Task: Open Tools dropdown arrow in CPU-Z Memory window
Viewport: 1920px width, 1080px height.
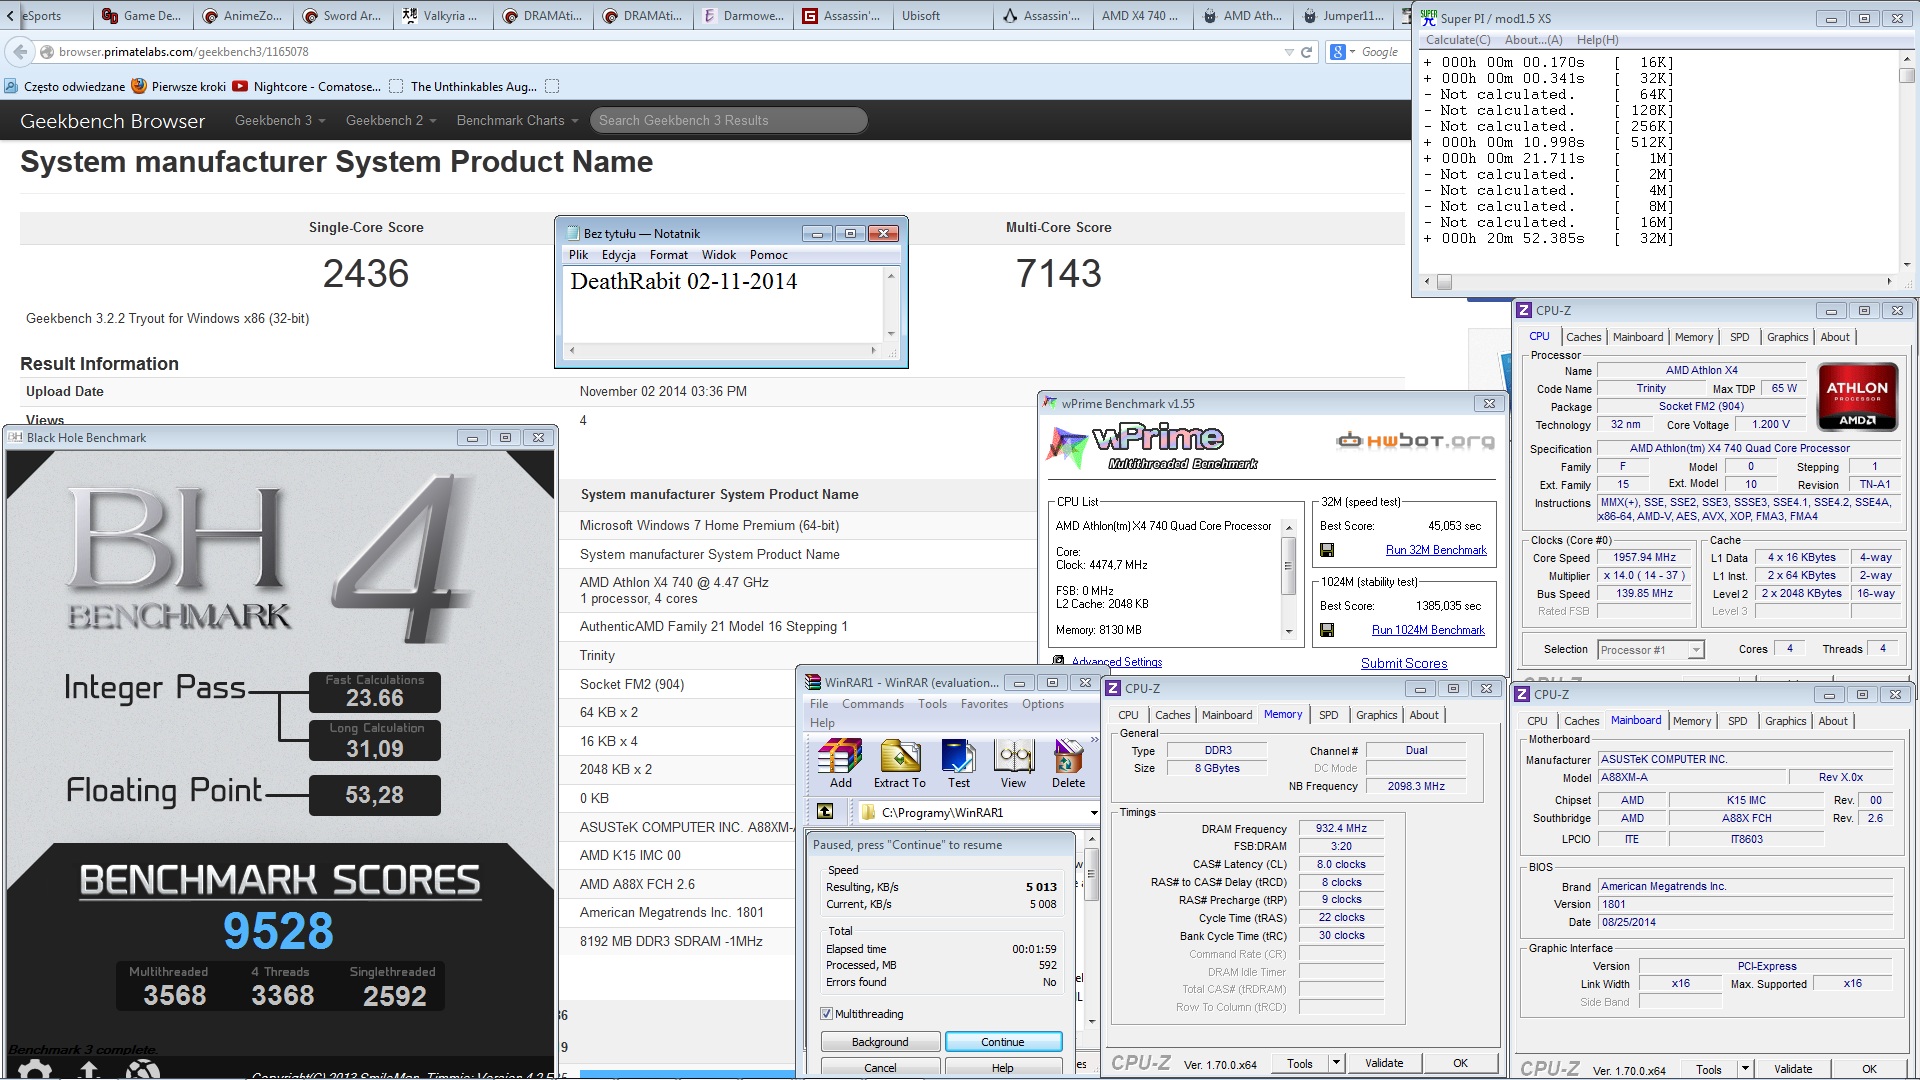Action: pos(1336,1063)
